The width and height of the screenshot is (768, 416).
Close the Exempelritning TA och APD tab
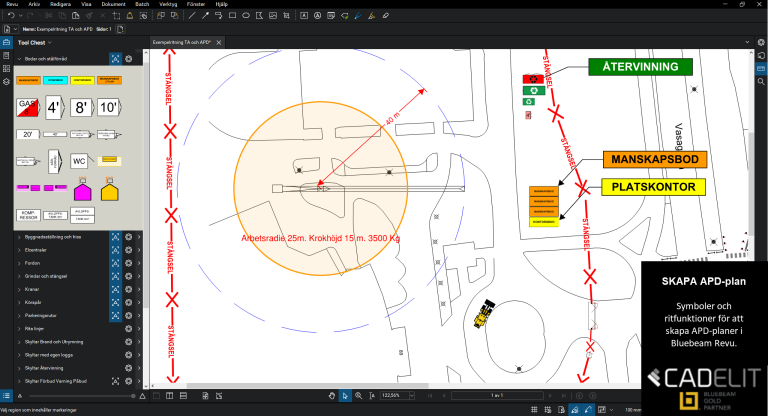tap(218, 43)
